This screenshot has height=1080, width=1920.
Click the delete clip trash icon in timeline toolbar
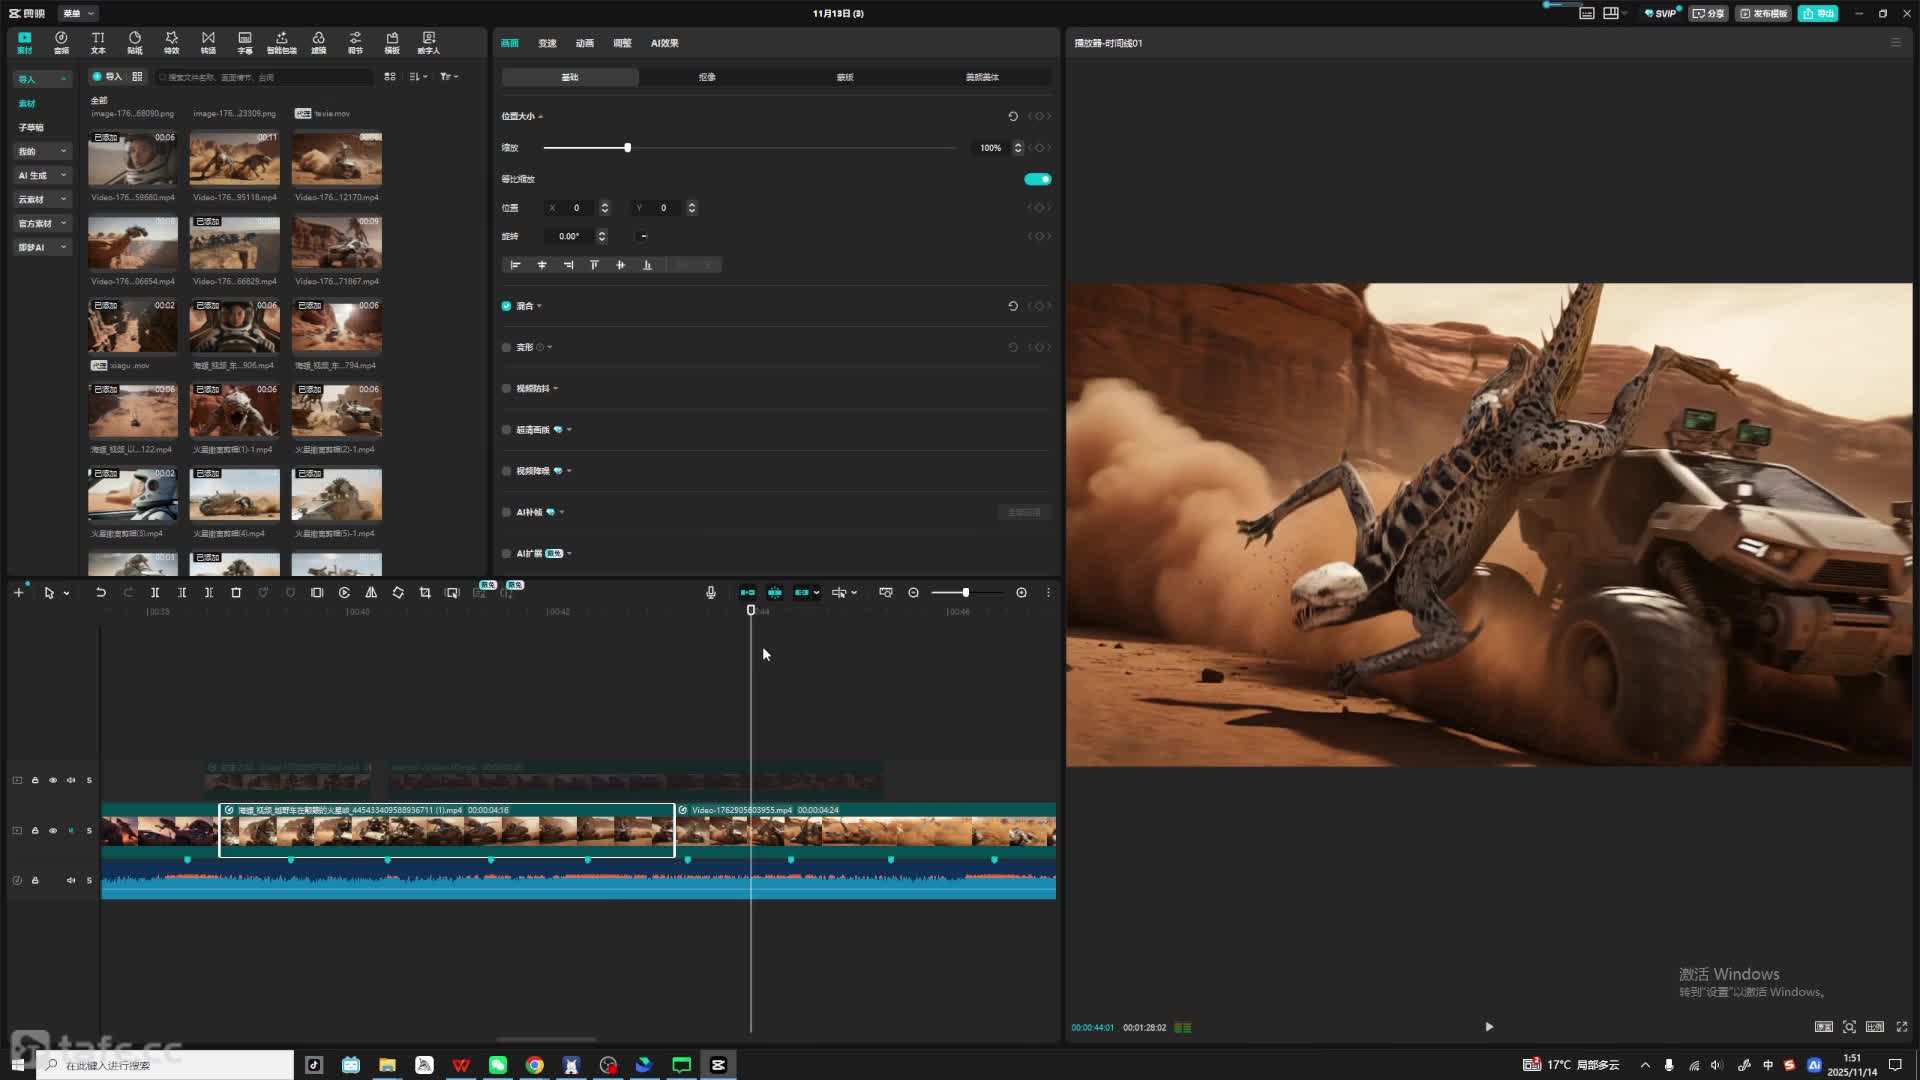[x=236, y=593]
